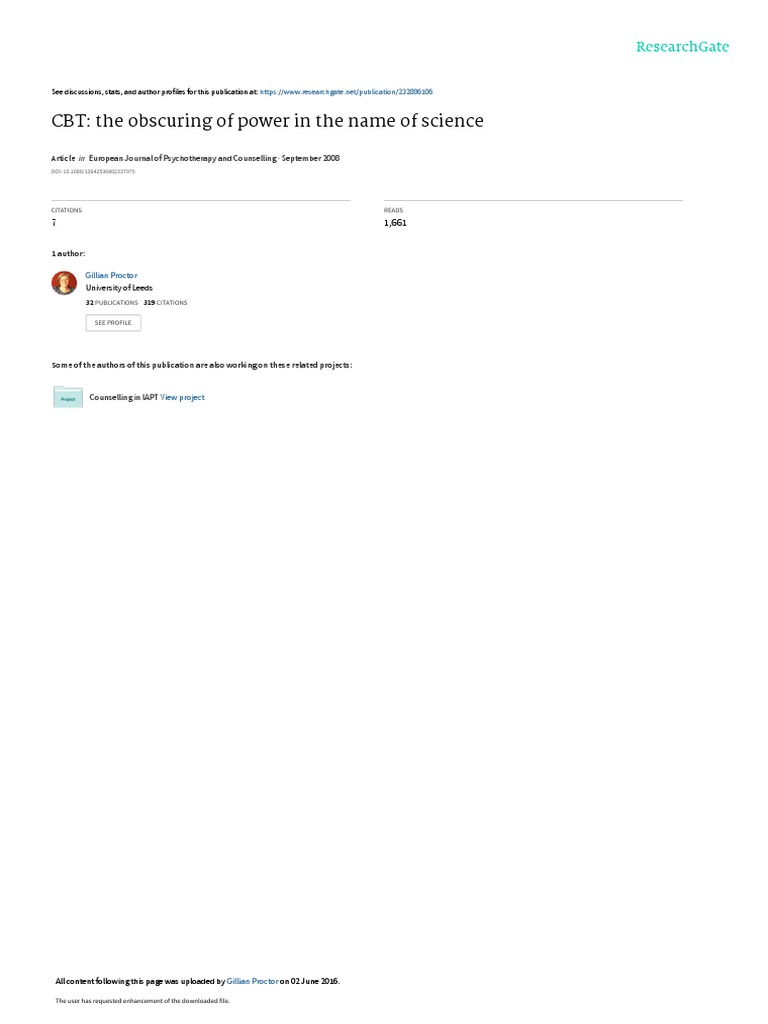768x1024 pixels.
Task: Click the teal Project folder icon
Action: (x=68, y=397)
